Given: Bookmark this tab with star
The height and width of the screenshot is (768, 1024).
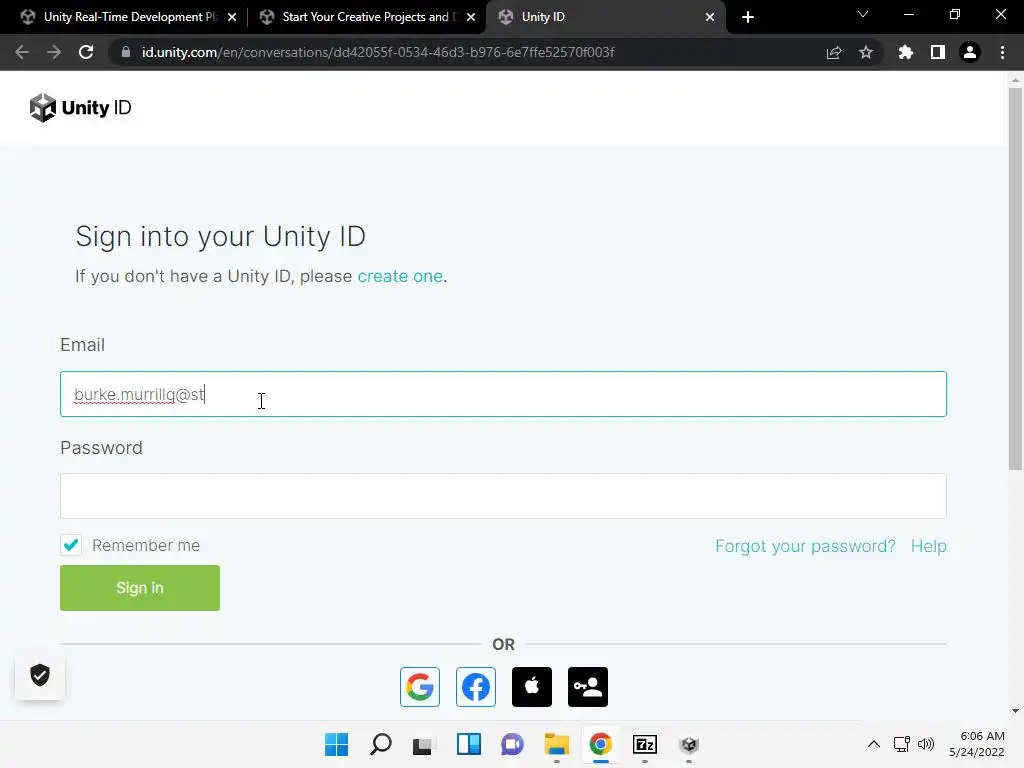Looking at the screenshot, I should click(866, 52).
